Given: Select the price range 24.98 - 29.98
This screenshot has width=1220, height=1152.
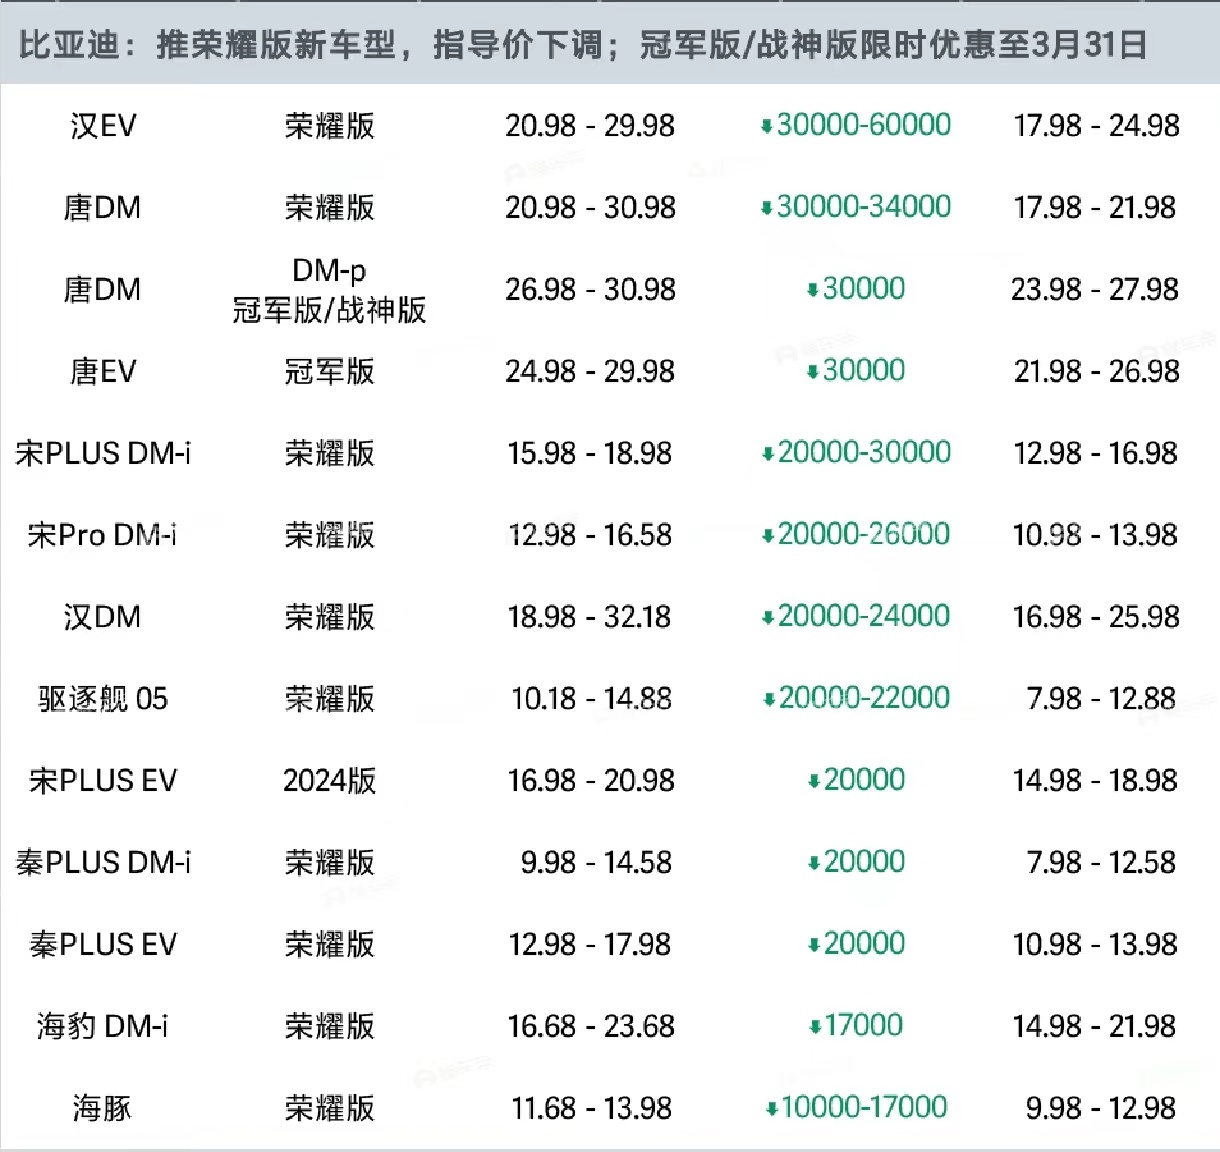Looking at the screenshot, I should (590, 372).
